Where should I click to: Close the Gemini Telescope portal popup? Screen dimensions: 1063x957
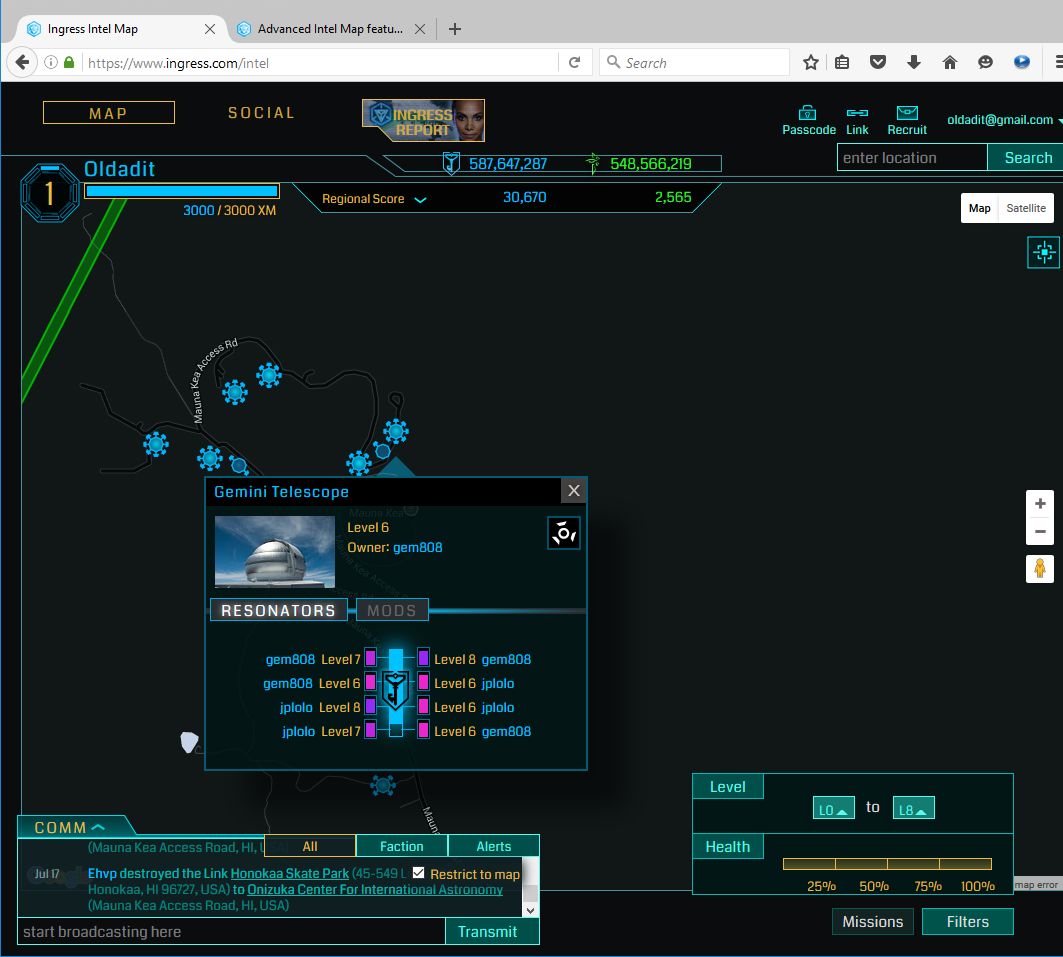coord(573,490)
